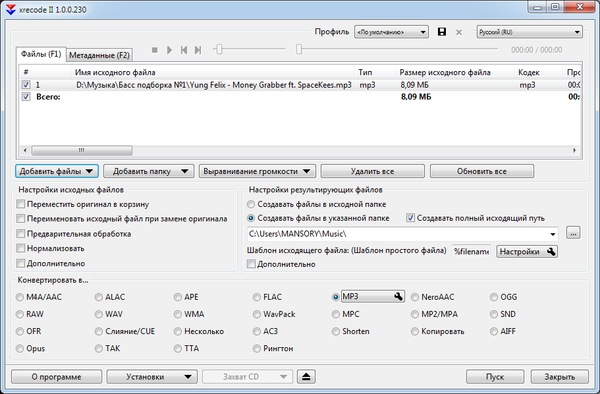Toggle Дополнительно under source file settings
The height and width of the screenshot is (394, 600).
coord(21,263)
